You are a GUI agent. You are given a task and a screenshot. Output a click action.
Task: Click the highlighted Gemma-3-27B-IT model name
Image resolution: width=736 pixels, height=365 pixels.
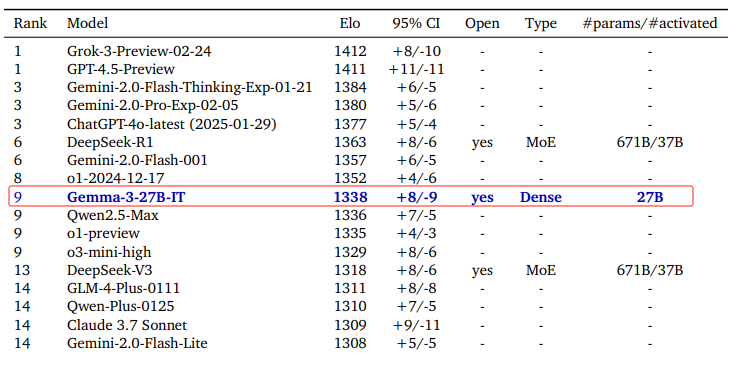click(x=126, y=197)
